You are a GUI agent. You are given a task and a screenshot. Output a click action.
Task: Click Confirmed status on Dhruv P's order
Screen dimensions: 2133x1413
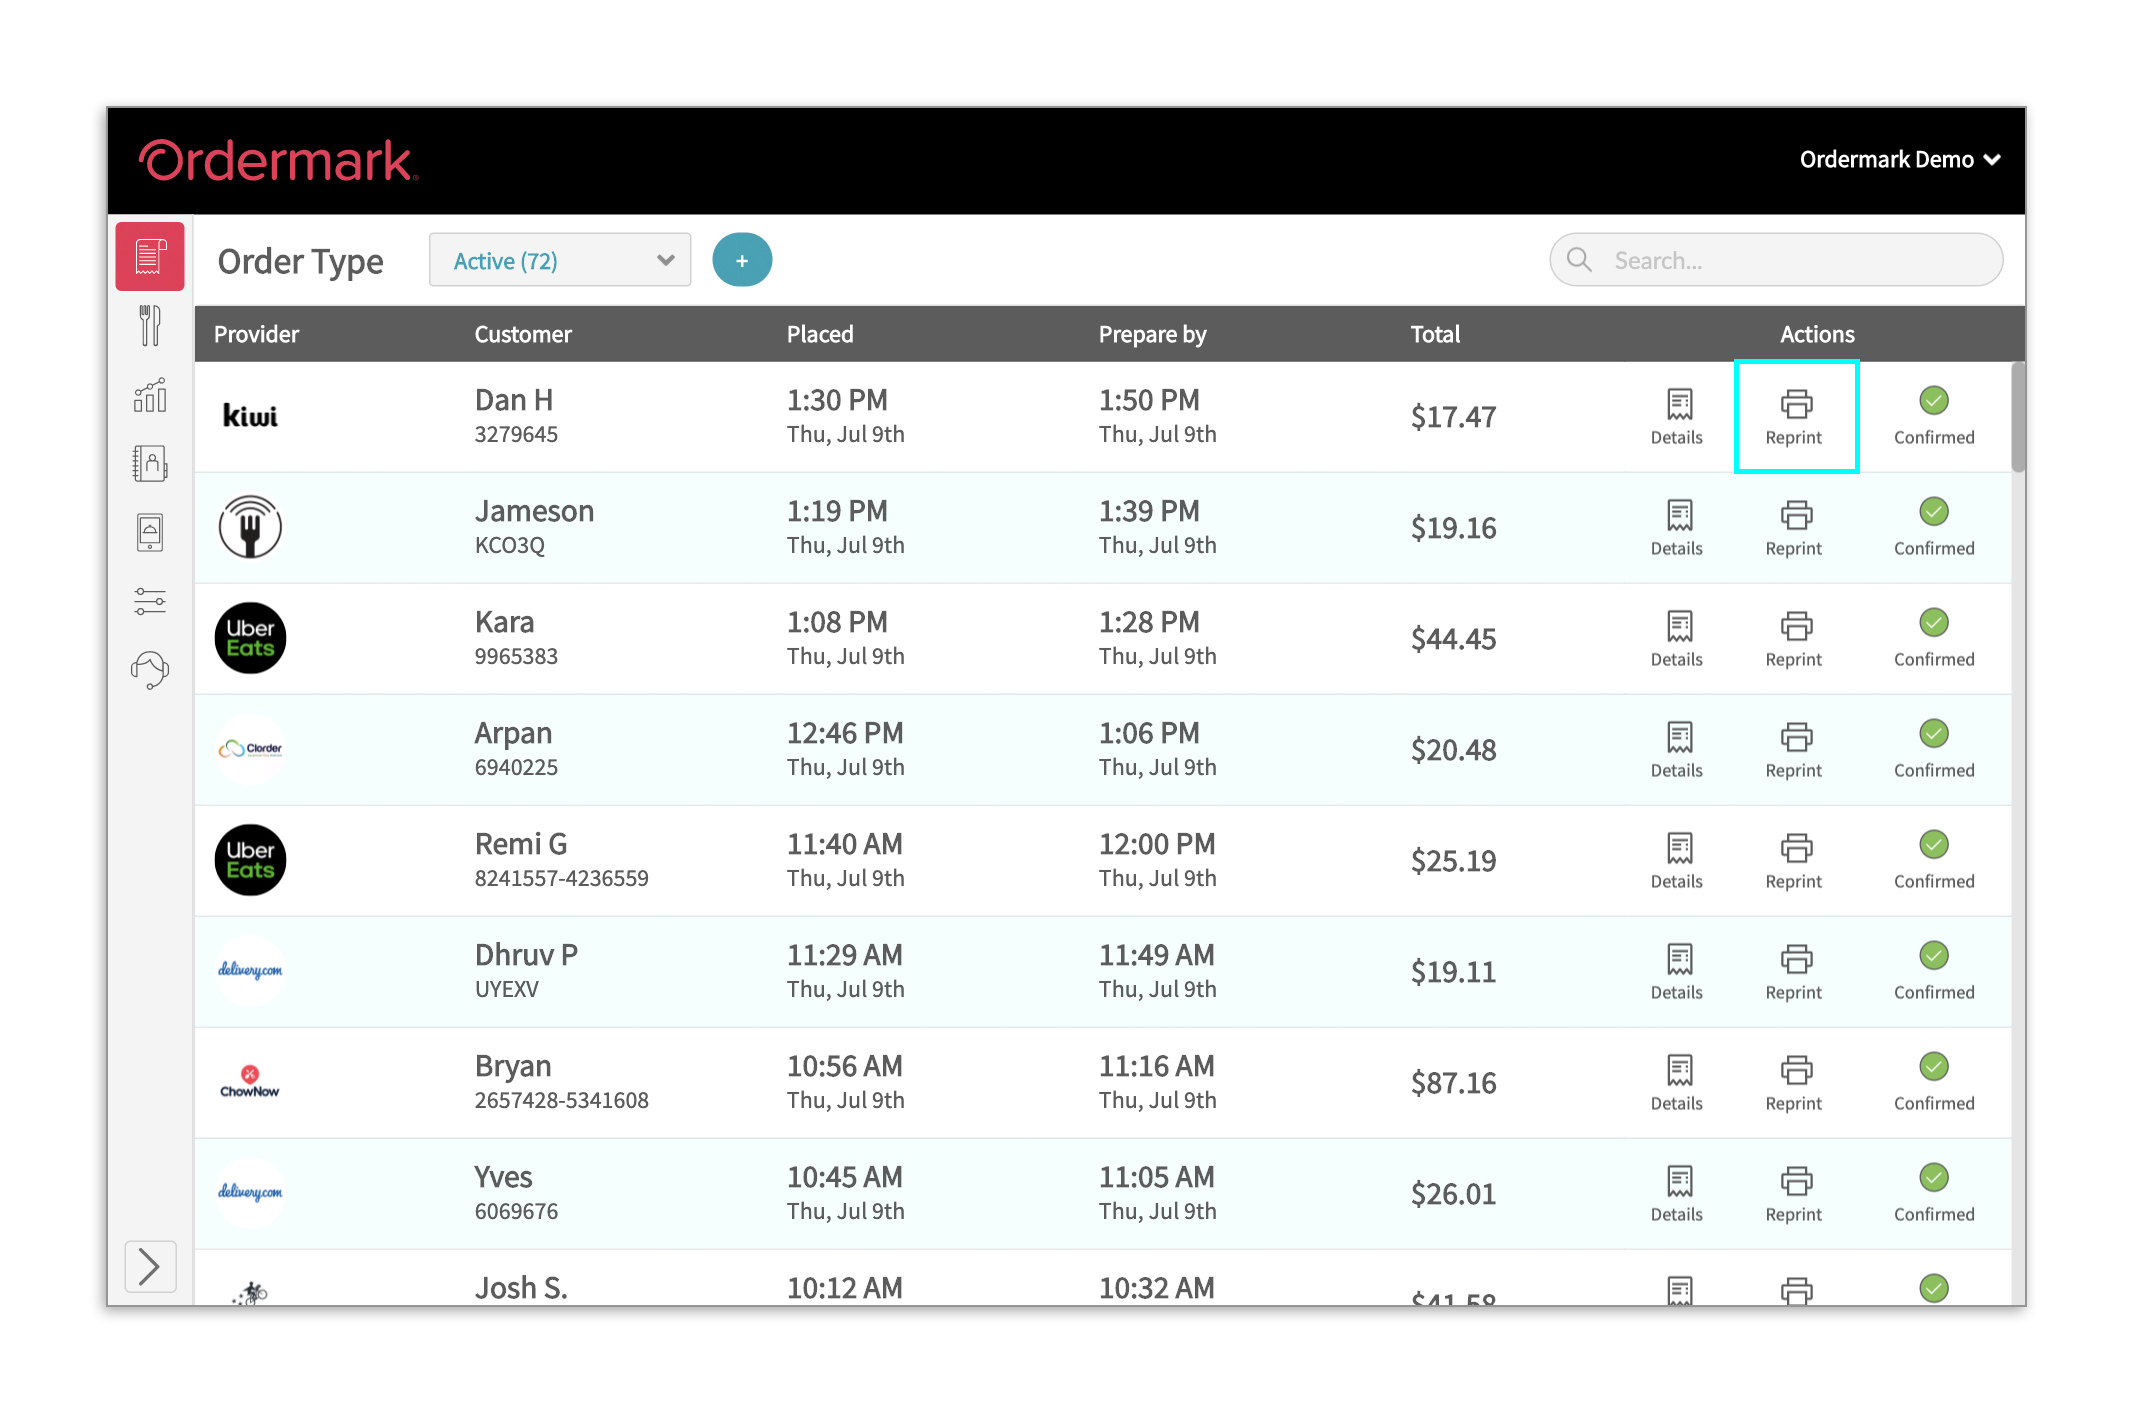1934,971
